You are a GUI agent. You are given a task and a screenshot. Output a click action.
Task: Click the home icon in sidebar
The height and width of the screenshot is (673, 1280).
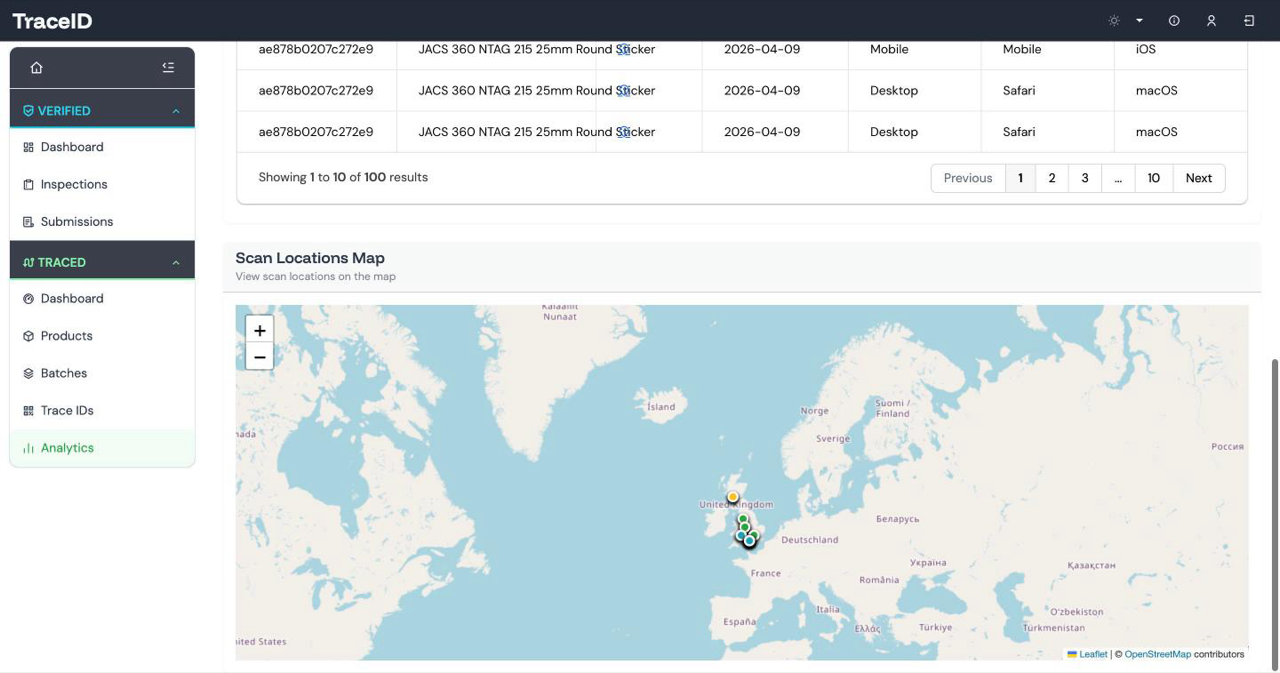click(37, 68)
